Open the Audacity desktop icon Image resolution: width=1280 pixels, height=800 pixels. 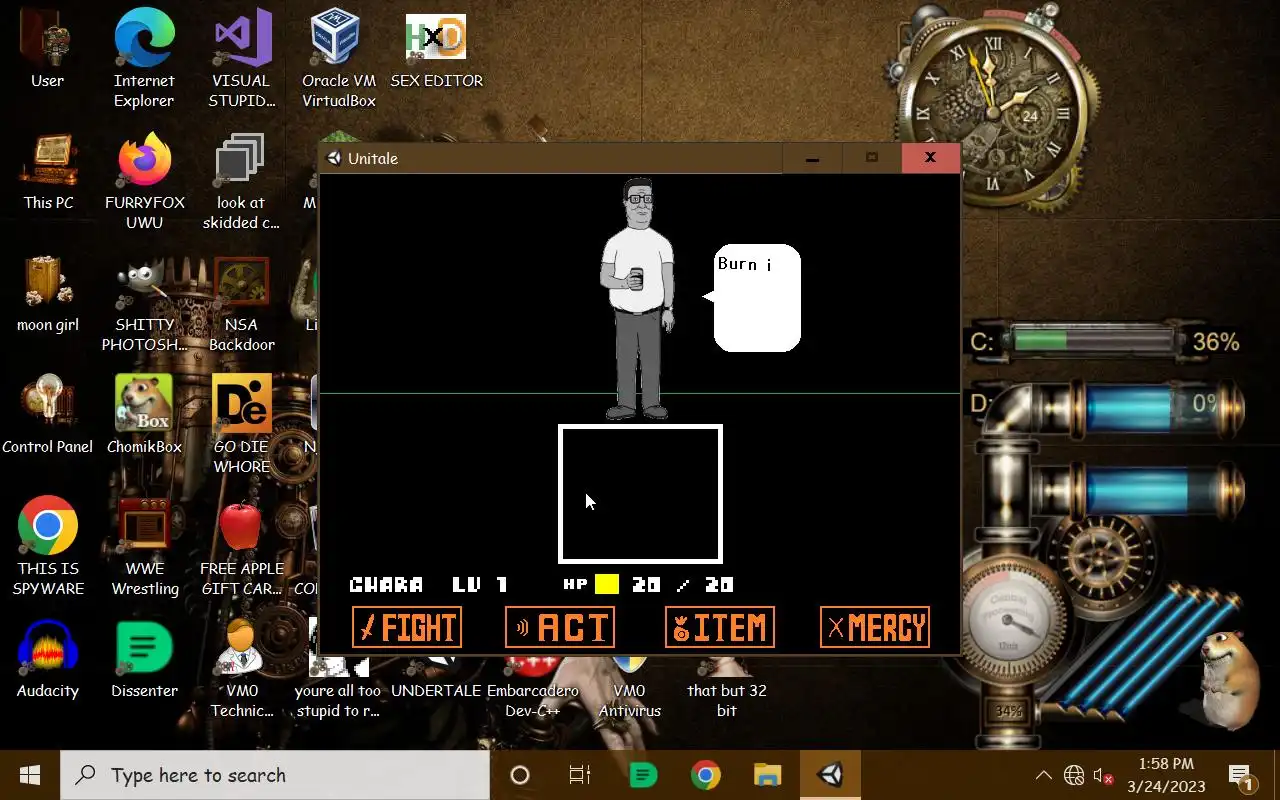48,660
